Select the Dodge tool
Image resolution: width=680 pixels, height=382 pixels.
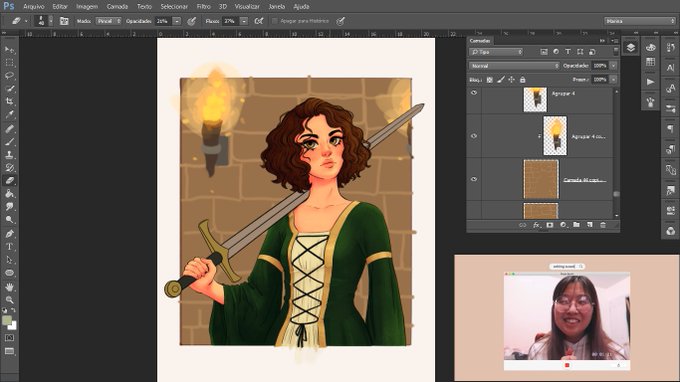tap(9, 220)
